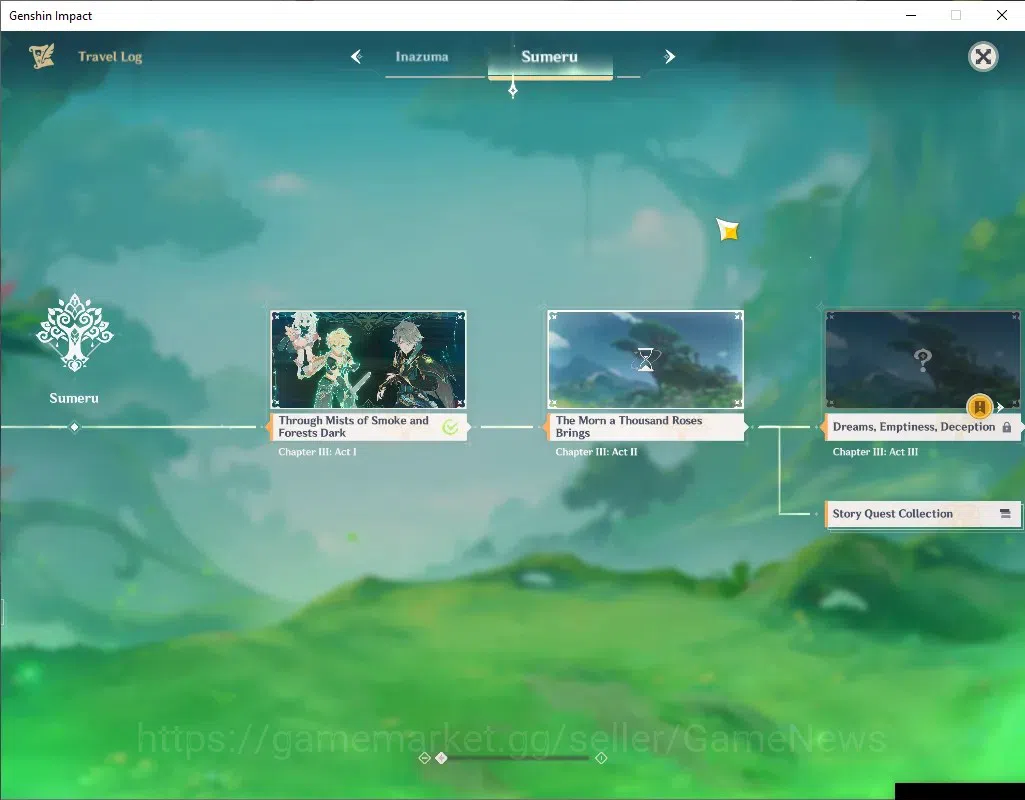Open the Through Mists of Smoke thumbnail

[x=369, y=359]
